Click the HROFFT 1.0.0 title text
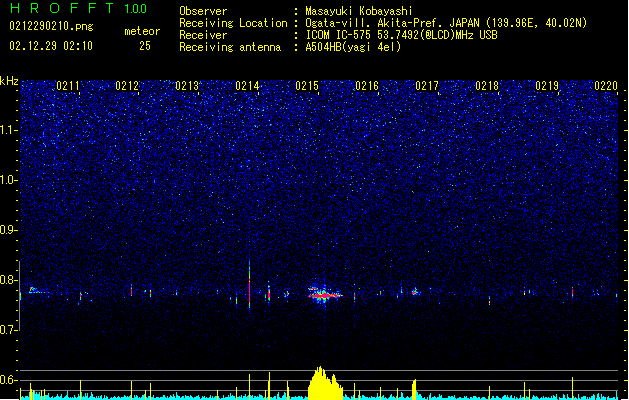Image resolution: width=629 pixels, height=400 pixels. [x=78, y=8]
